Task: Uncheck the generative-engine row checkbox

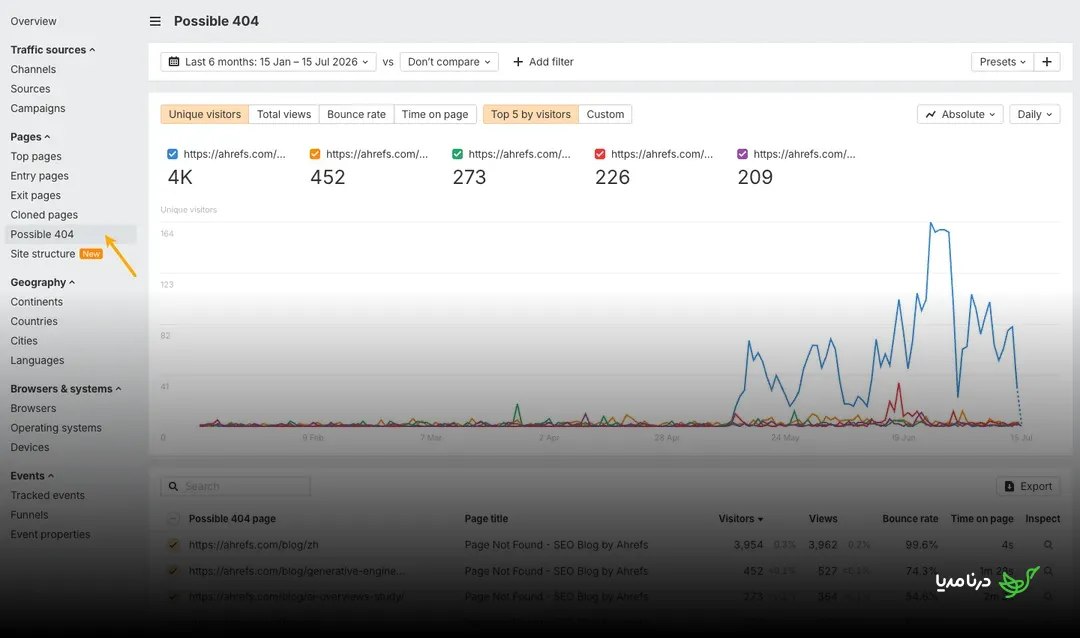Action: (x=174, y=571)
